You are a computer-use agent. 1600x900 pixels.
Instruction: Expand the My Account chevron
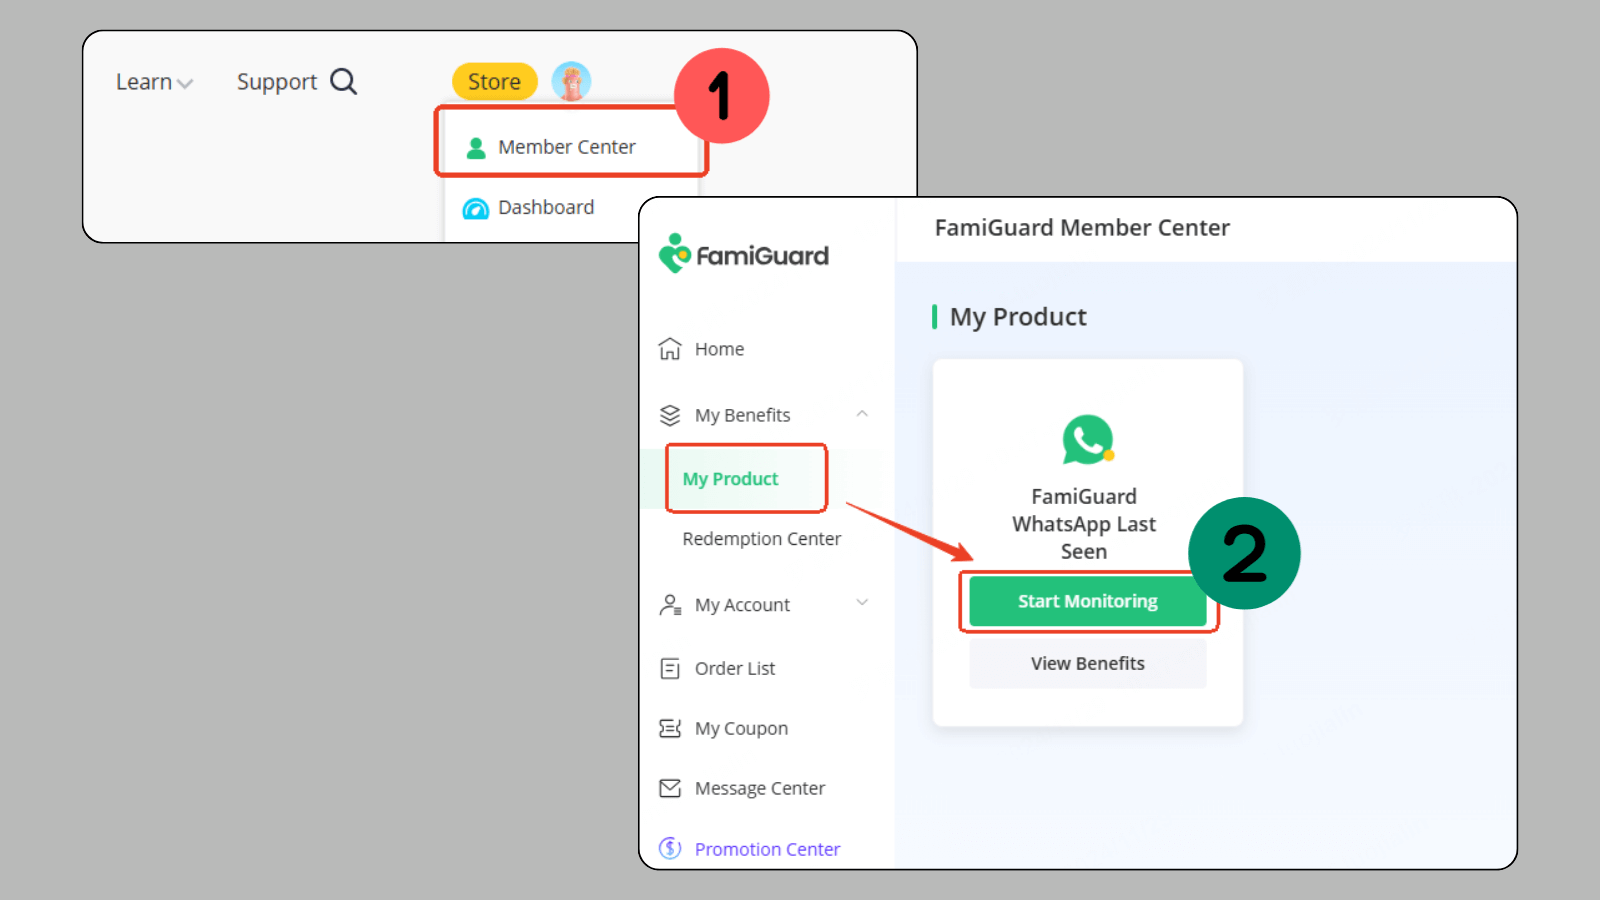coord(862,602)
